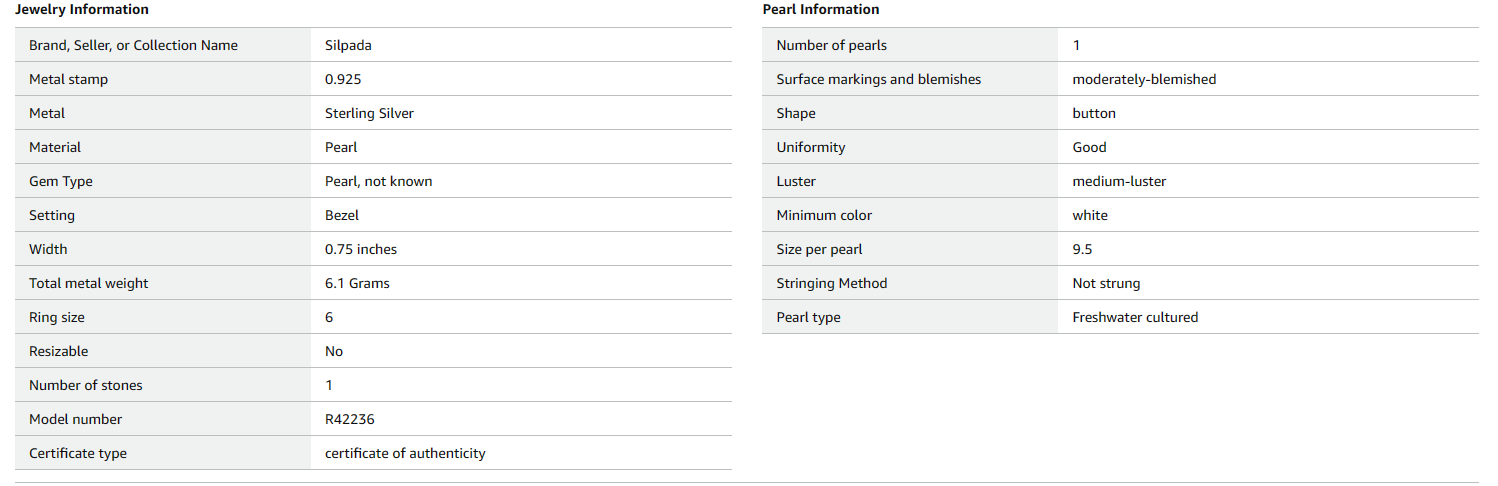Click the Pearl Information heading
The height and width of the screenshot is (486, 1498).
point(821,10)
